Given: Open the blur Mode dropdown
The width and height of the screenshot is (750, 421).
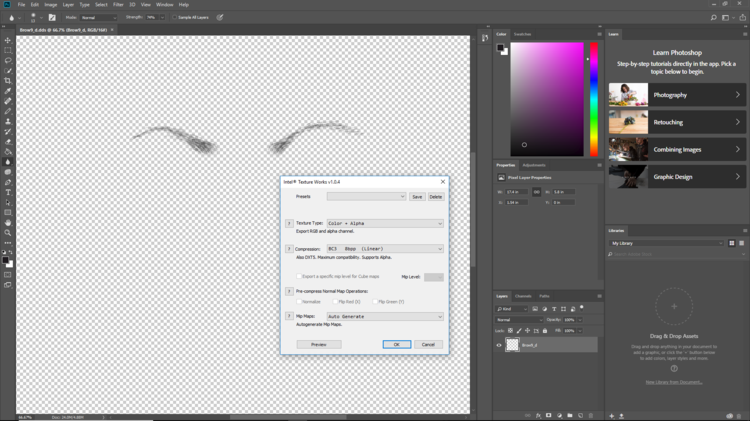Looking at the screenshot, I should point(99,17).
